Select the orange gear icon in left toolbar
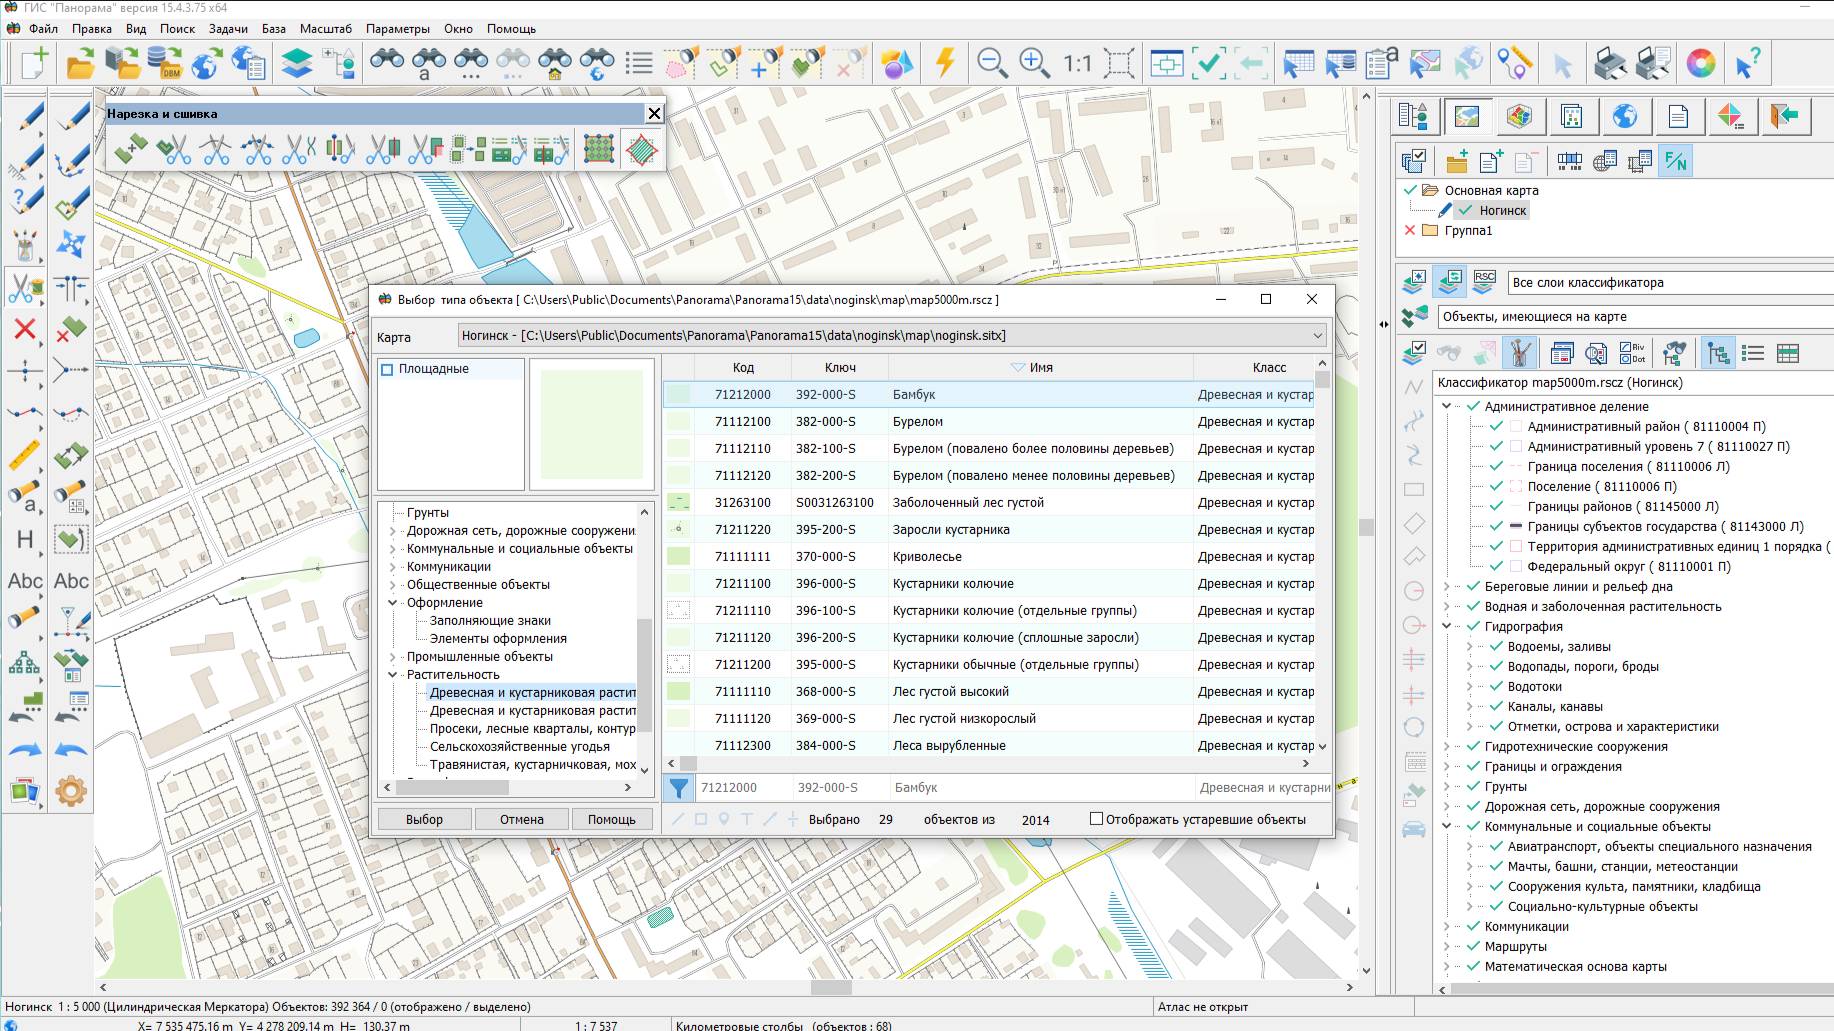This screenshot has width=1834, height=1031. 71,791
